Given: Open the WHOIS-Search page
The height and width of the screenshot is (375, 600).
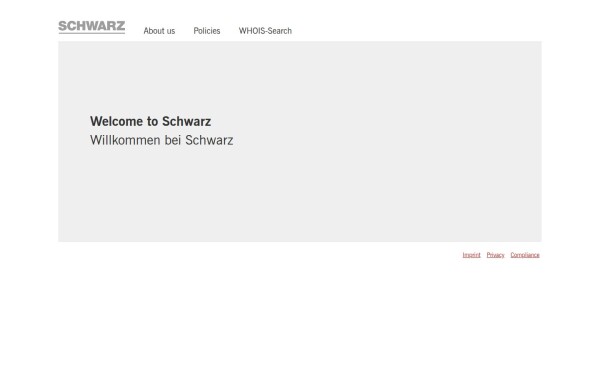Looking at the screenshot, I should (265, 31).
